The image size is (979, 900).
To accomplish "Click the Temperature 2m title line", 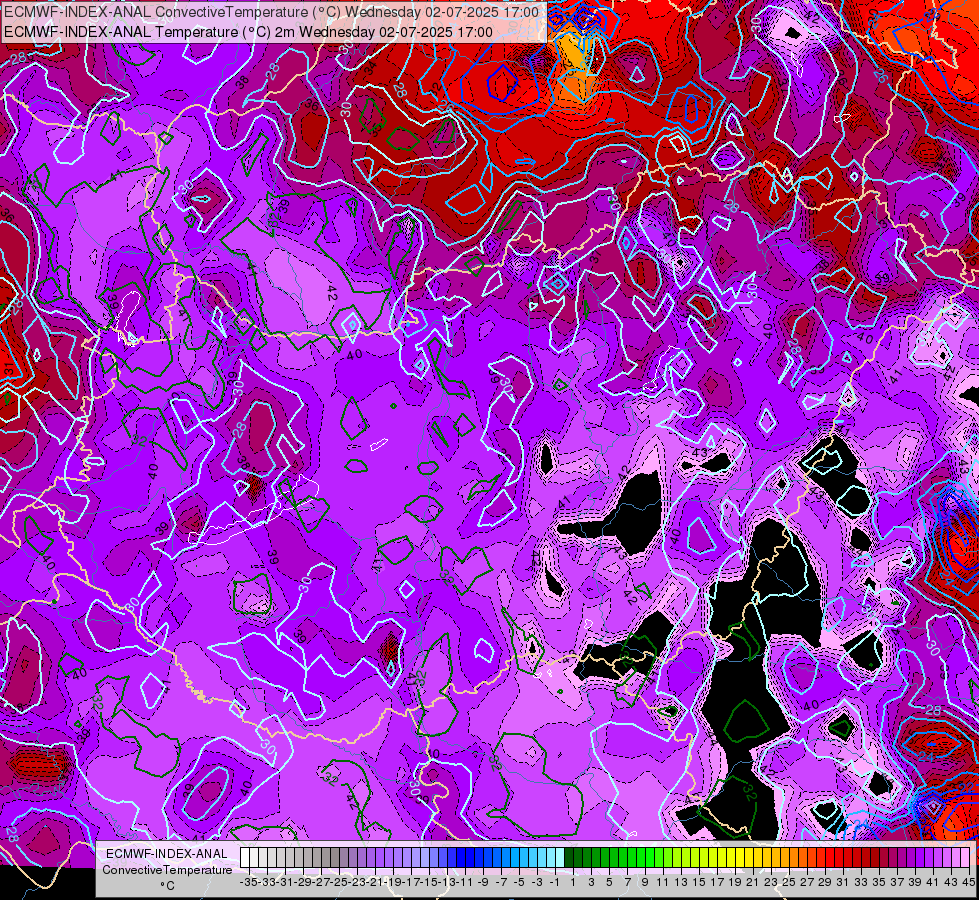I will click(248, 32).
